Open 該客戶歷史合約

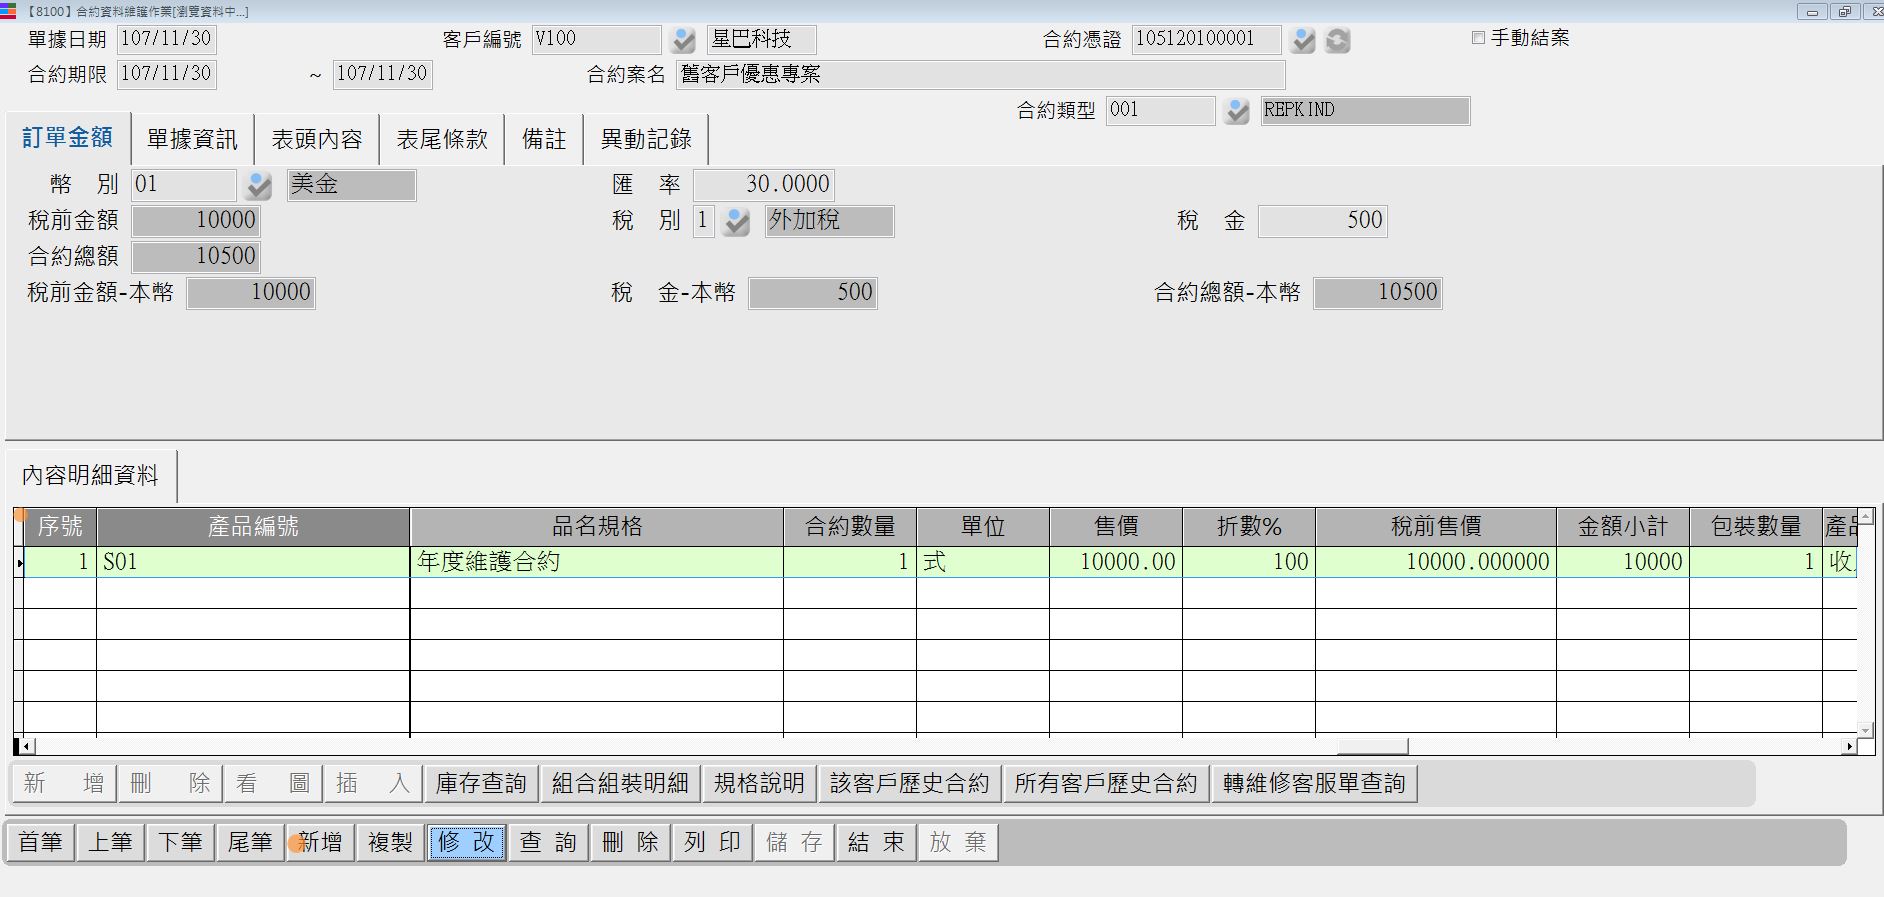pos(910,784)
